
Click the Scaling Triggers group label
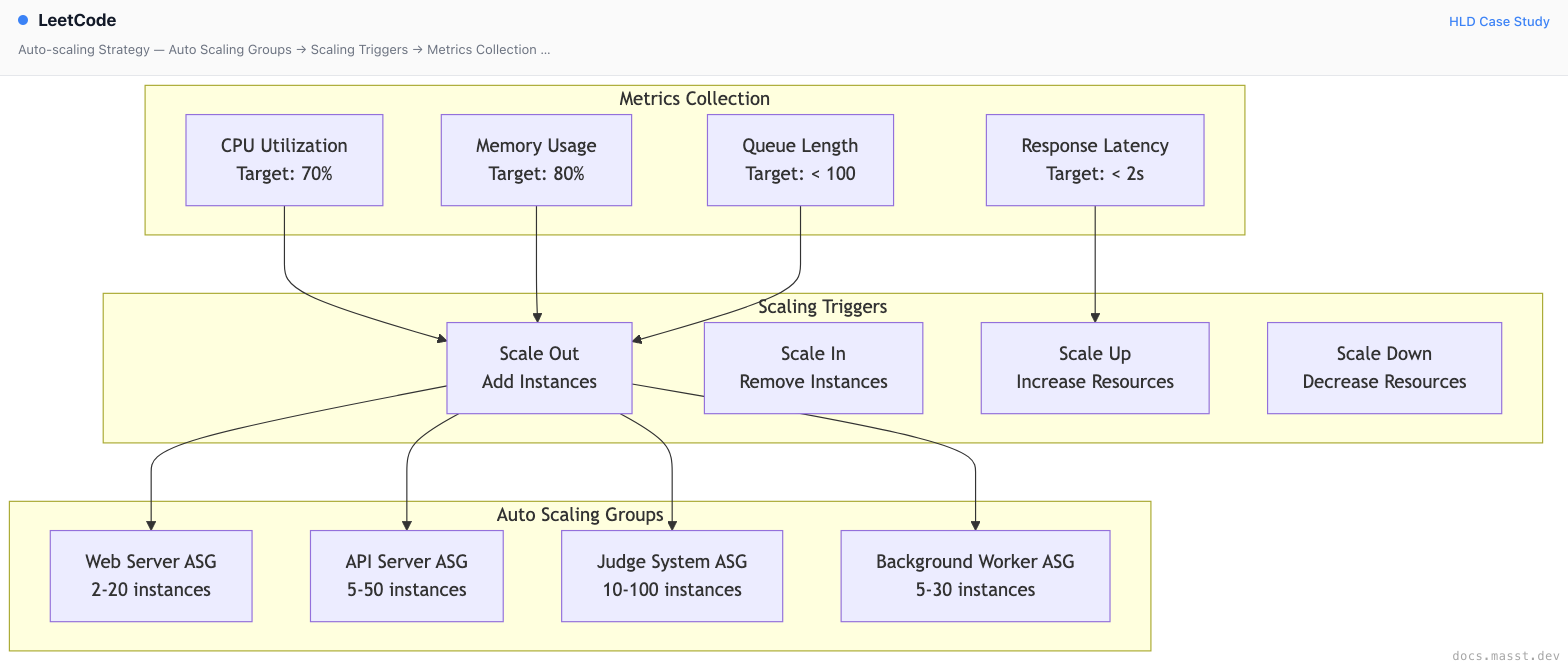[822, 307]
